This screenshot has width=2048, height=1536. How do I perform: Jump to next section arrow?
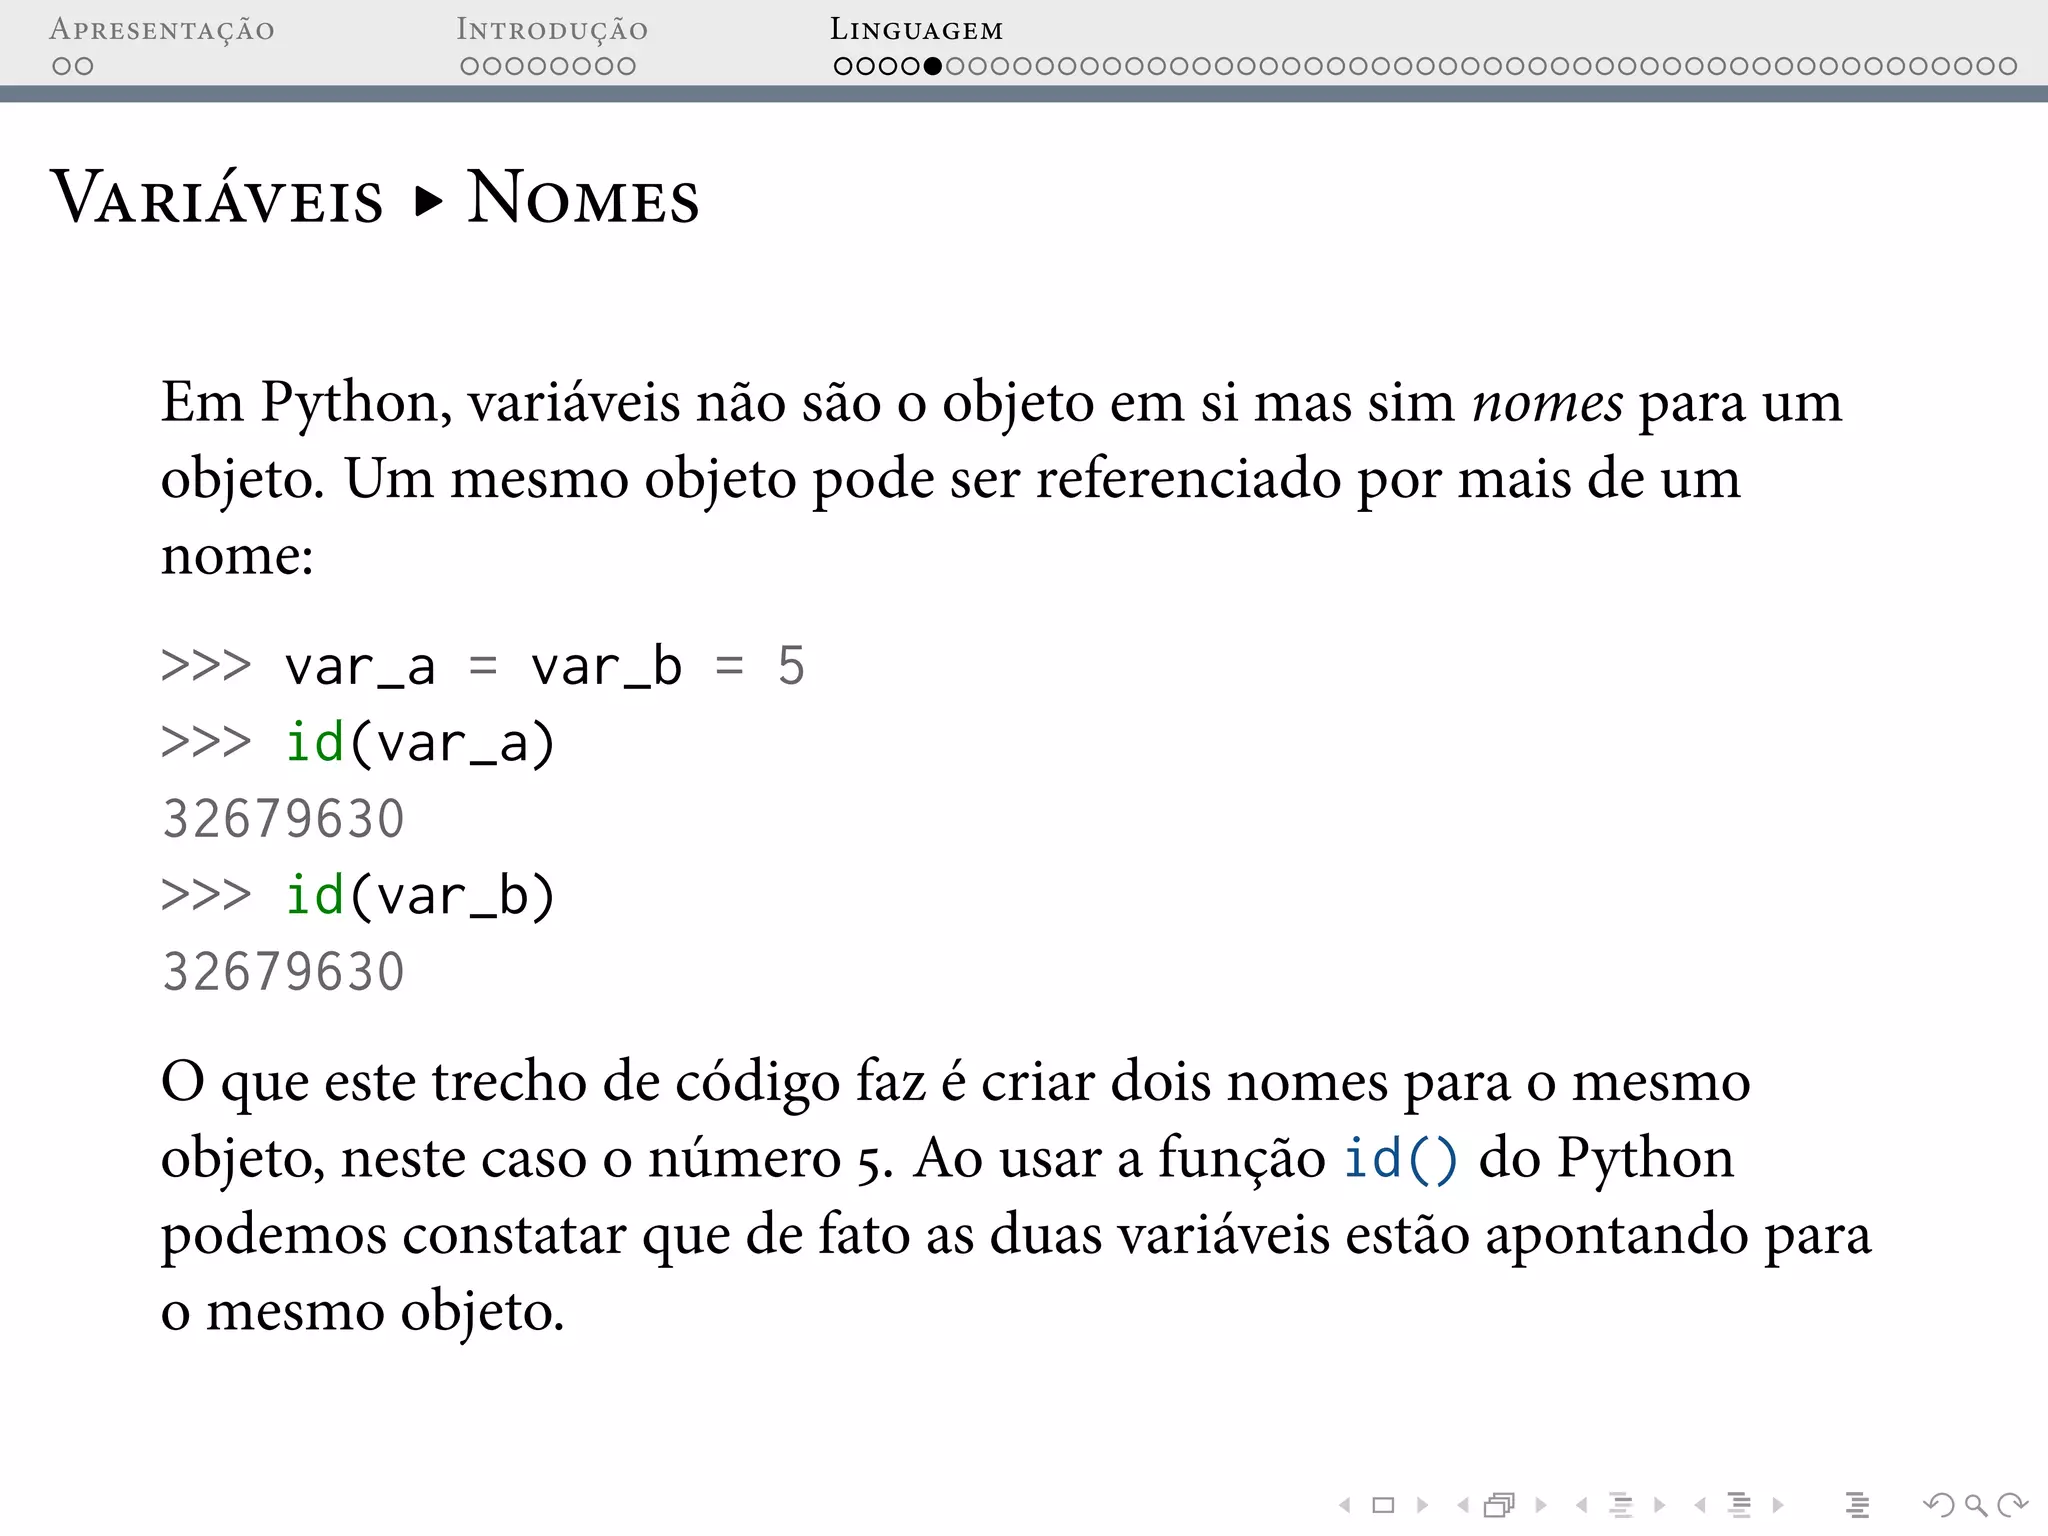(1778, 1504)
